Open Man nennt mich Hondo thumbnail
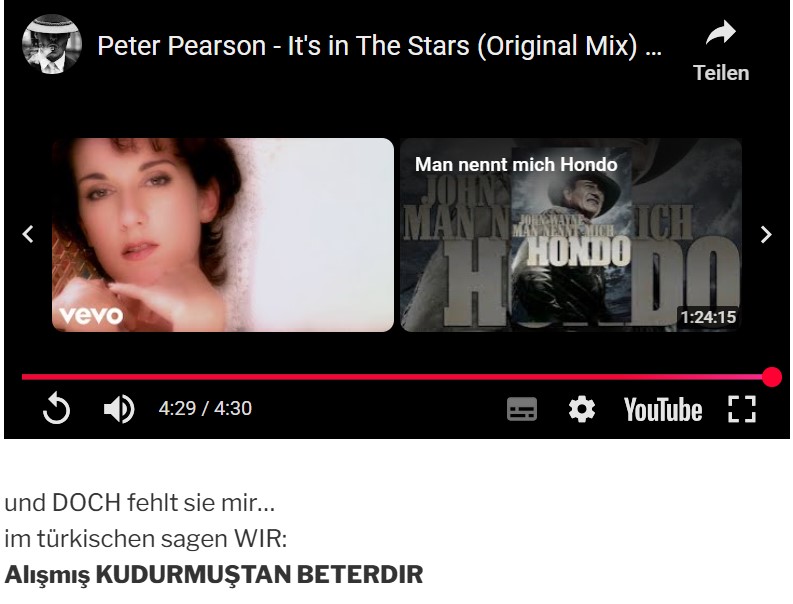The height and width of the screenshot is (604, 793). coord(571,235)
